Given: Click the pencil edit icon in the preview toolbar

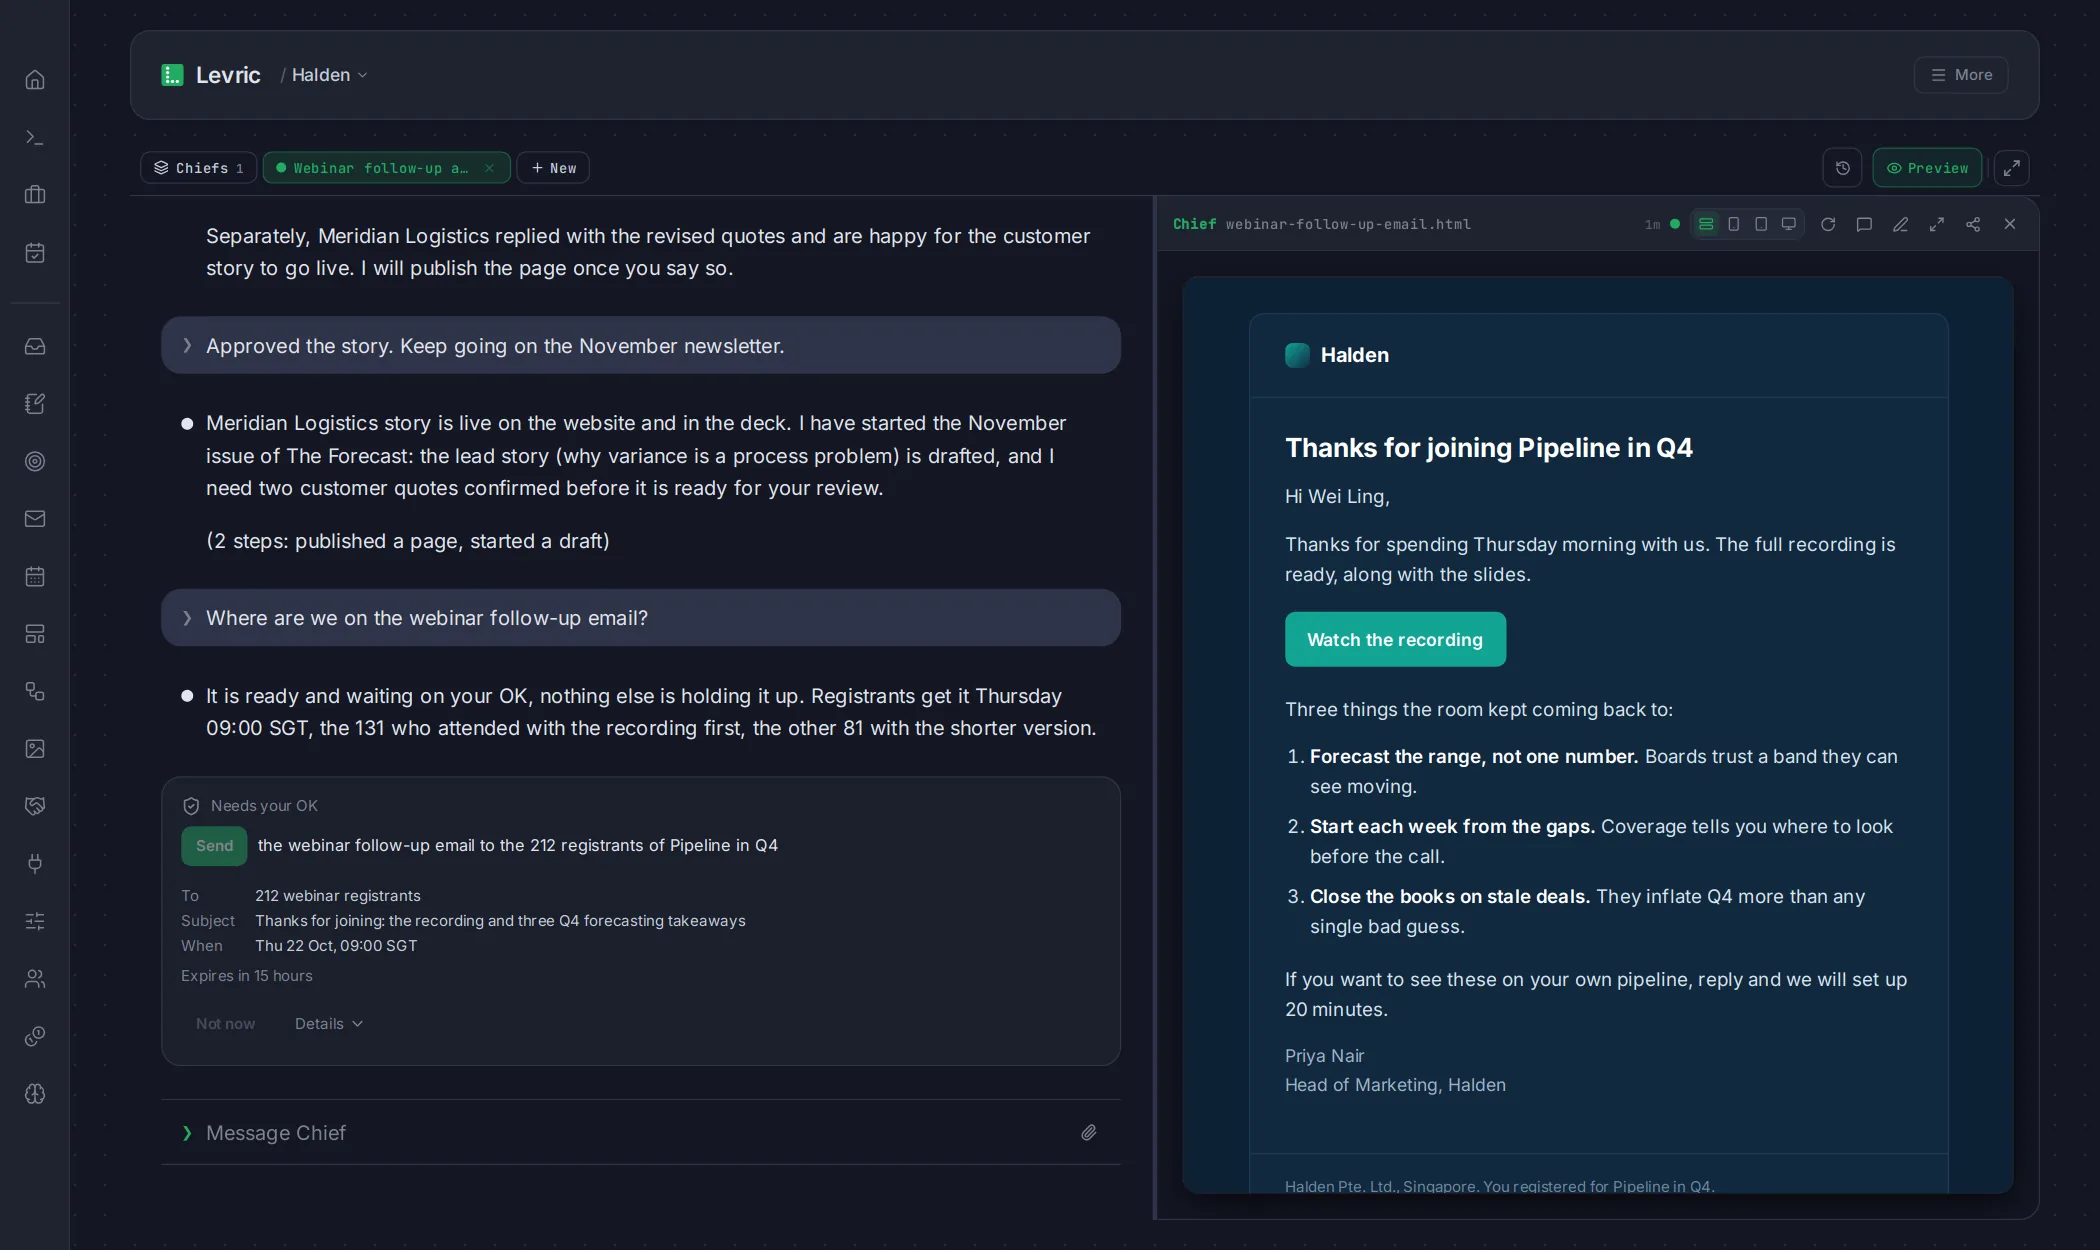Looking at the screenshot, I should [1900, 224].
